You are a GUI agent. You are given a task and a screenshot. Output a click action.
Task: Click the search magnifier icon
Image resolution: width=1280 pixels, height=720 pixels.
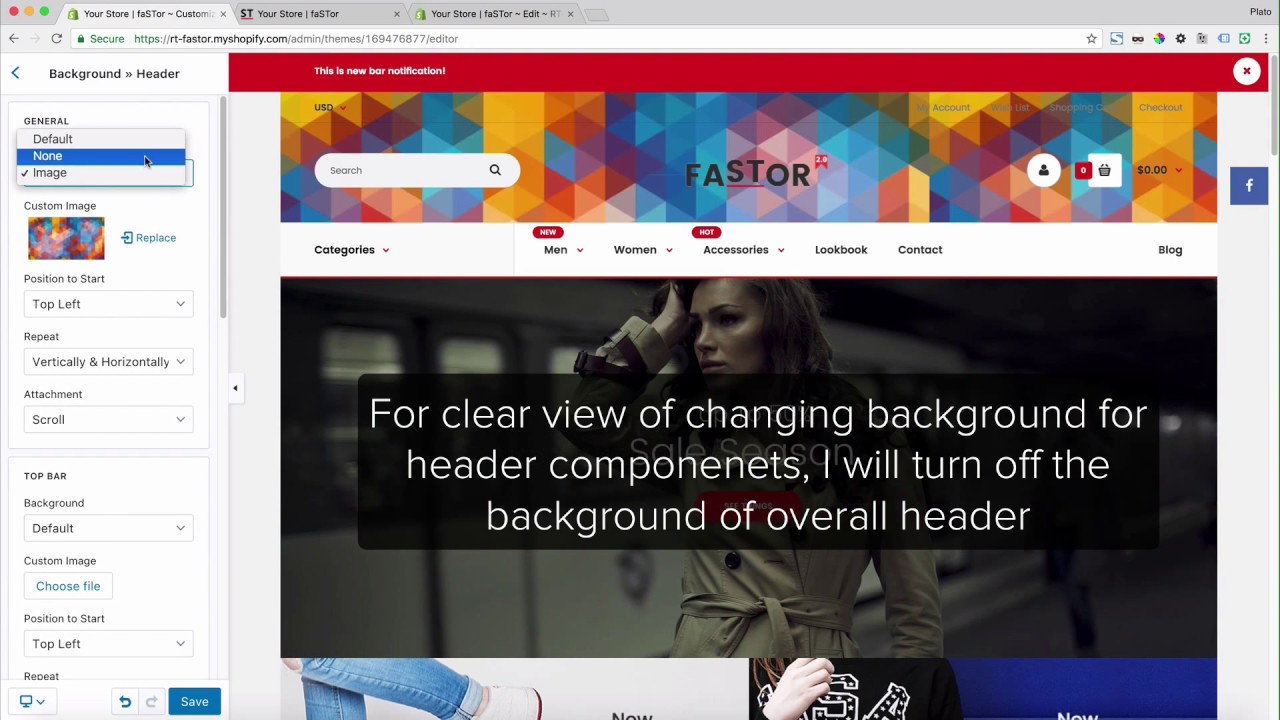point(495,170)
